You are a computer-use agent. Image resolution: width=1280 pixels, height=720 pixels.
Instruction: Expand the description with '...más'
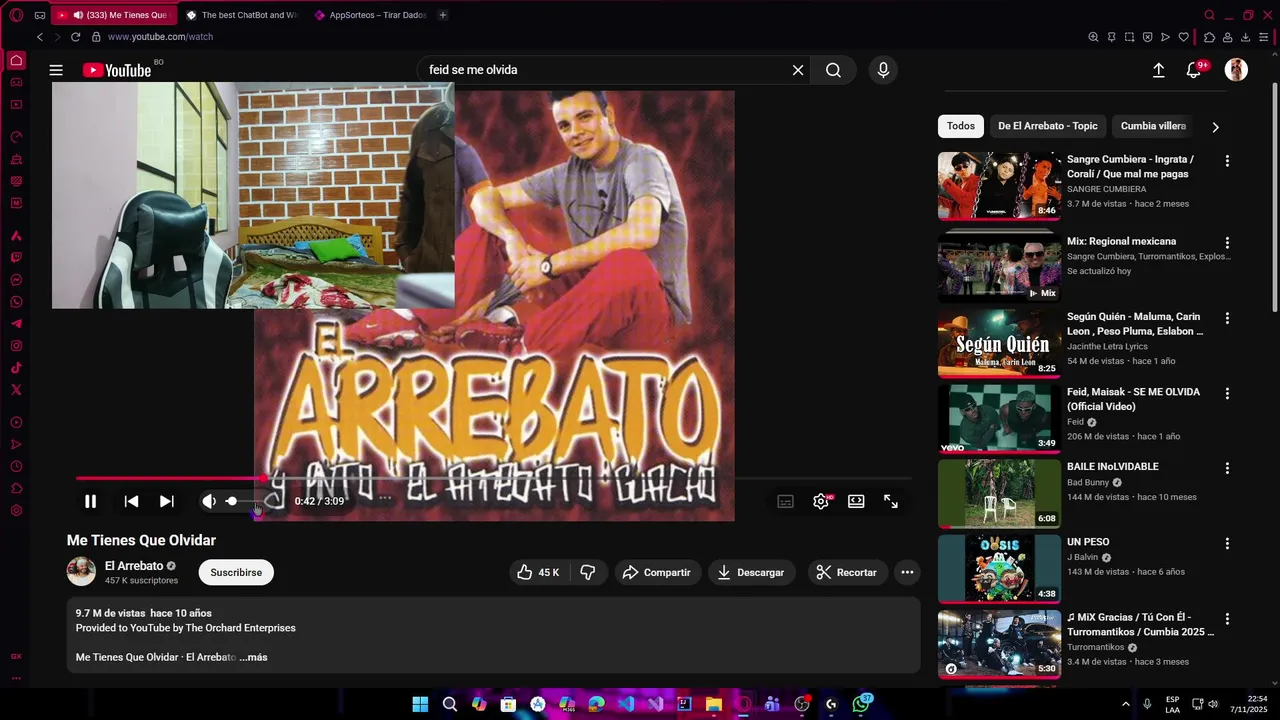(x=254, y=657)
